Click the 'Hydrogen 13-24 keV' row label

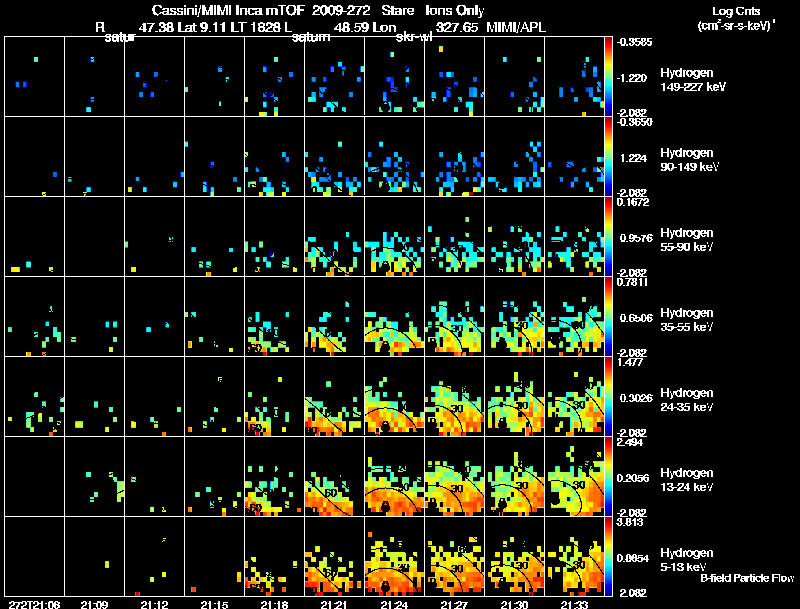tap(687, 480)
